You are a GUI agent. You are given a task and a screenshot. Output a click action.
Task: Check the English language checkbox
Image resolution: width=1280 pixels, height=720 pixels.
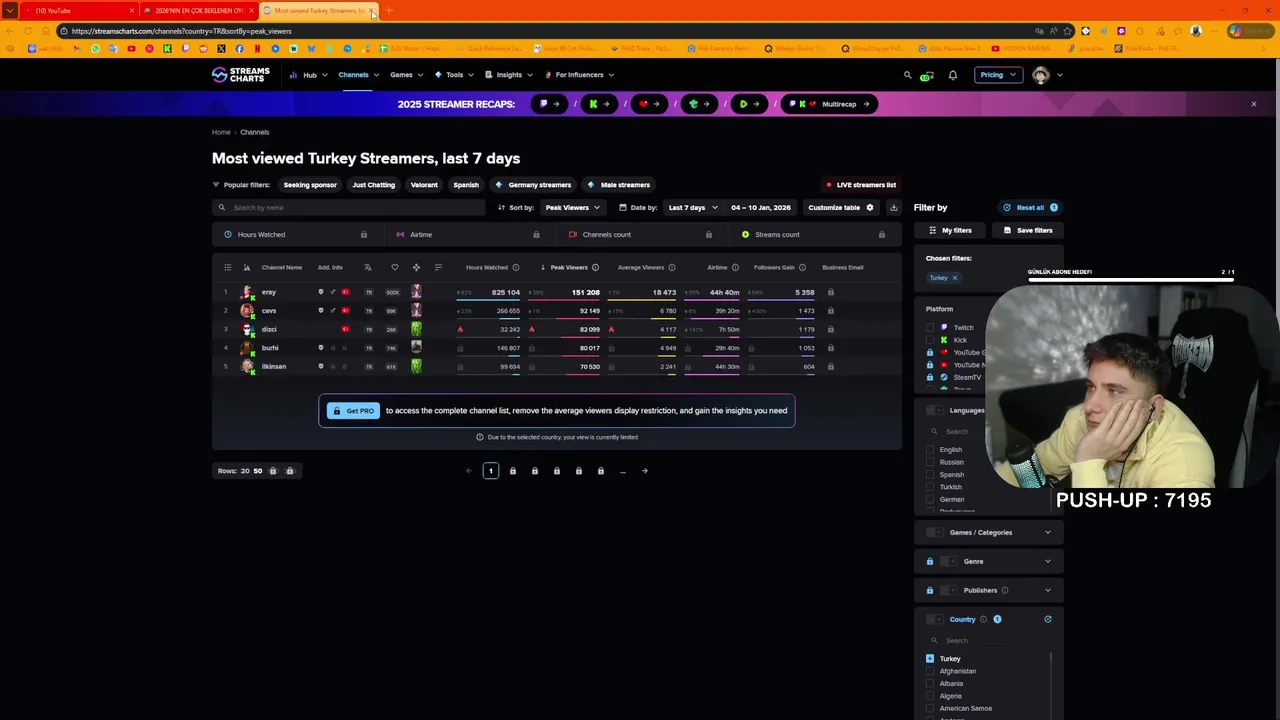click(x=930, y=450)
